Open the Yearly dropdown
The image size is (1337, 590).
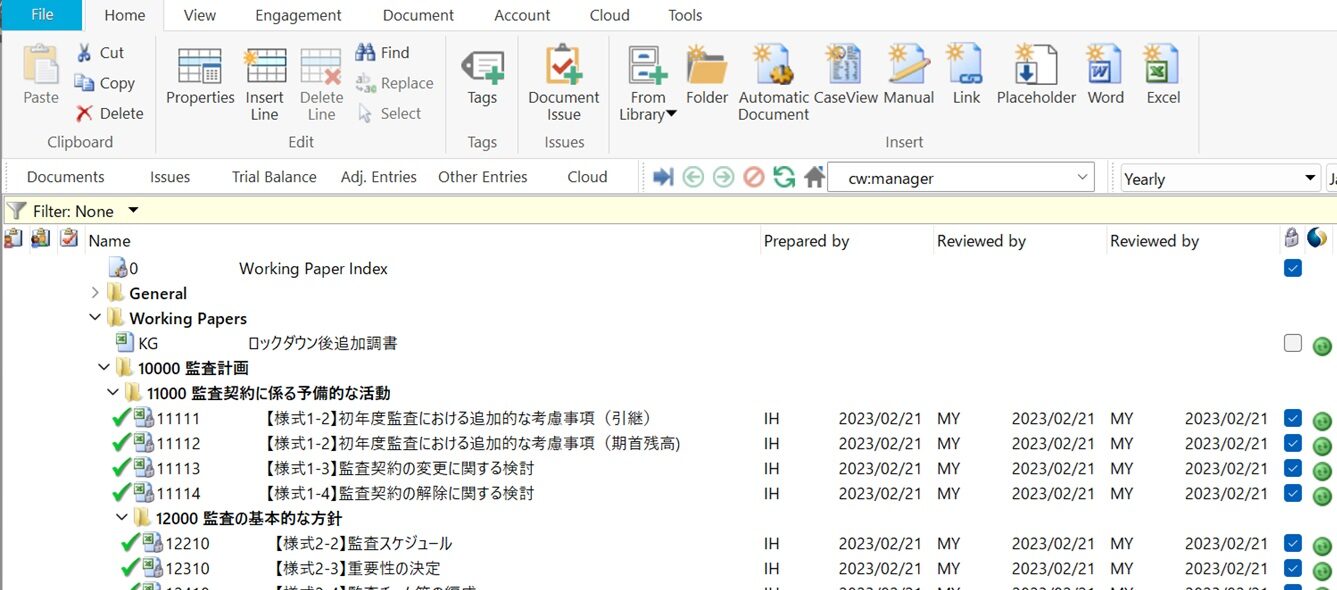[x=1310, y=178]
